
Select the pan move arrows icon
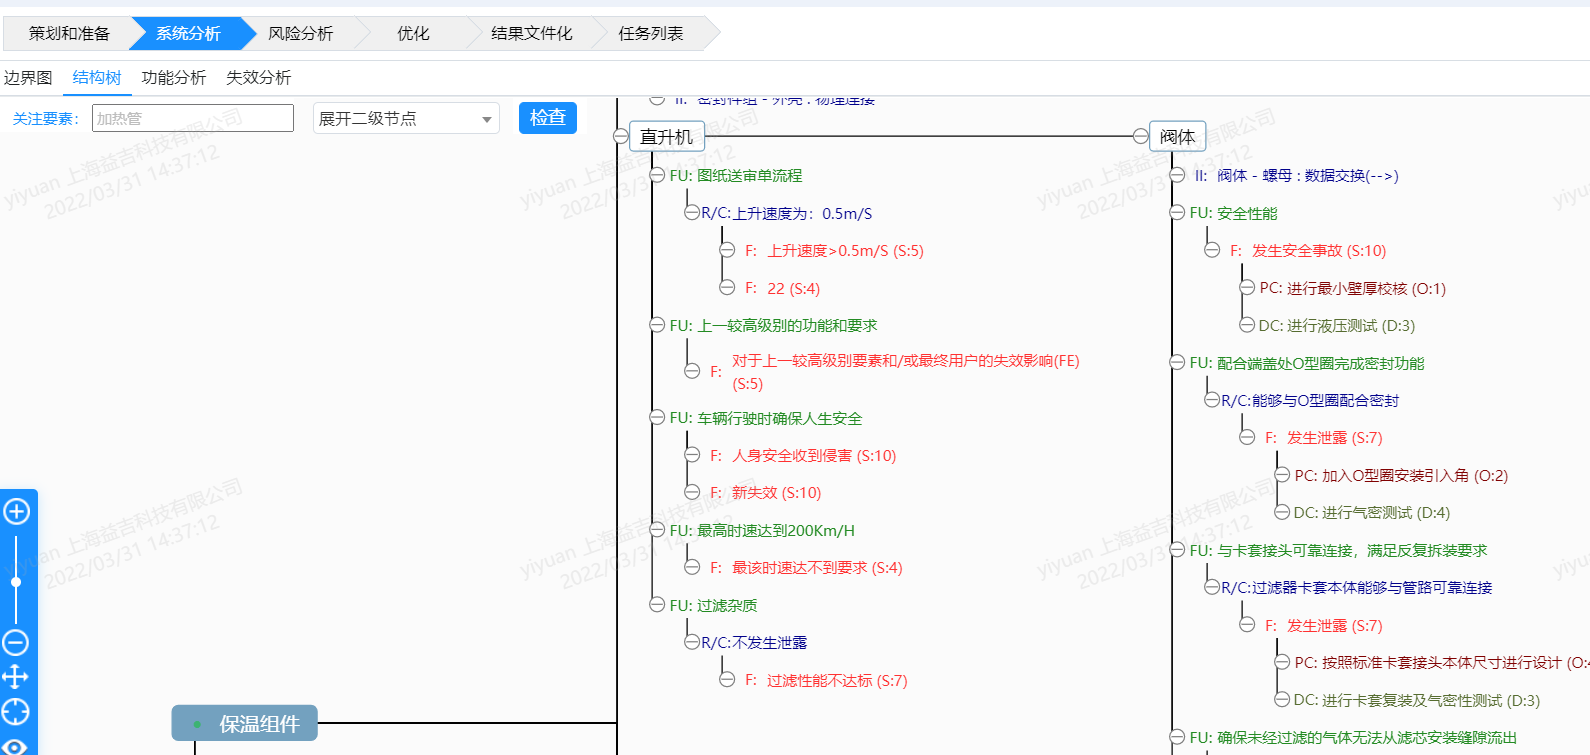click(16, 677)
